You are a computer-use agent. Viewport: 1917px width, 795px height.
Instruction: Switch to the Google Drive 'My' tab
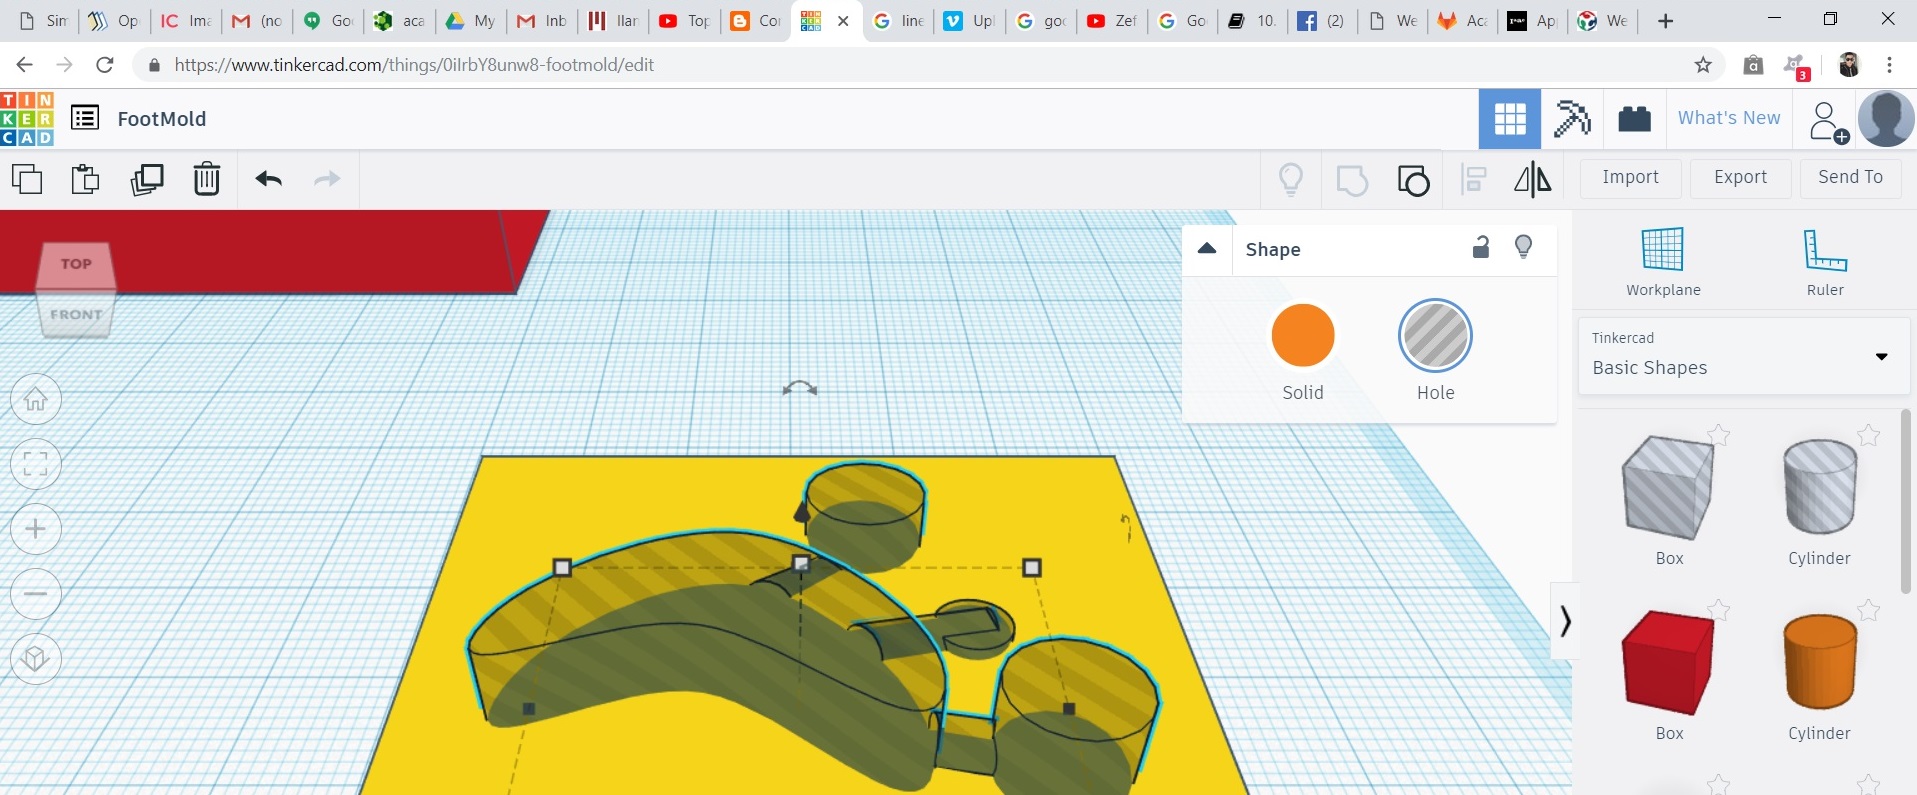(472, 21)
